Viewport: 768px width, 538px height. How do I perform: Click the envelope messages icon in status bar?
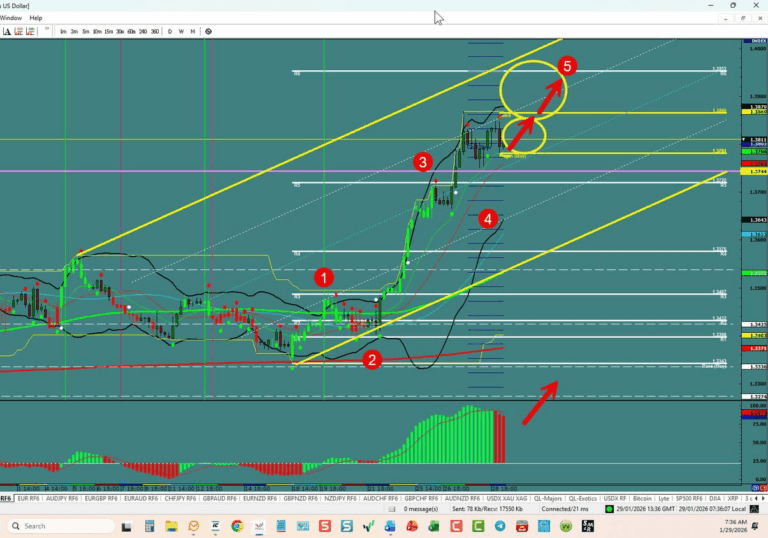[392, 509]
